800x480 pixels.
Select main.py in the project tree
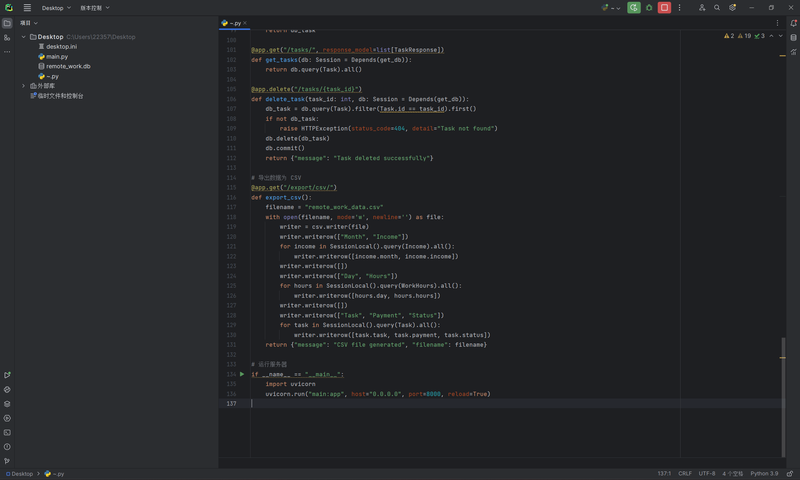pyautogui.click(x=56, y=56)
